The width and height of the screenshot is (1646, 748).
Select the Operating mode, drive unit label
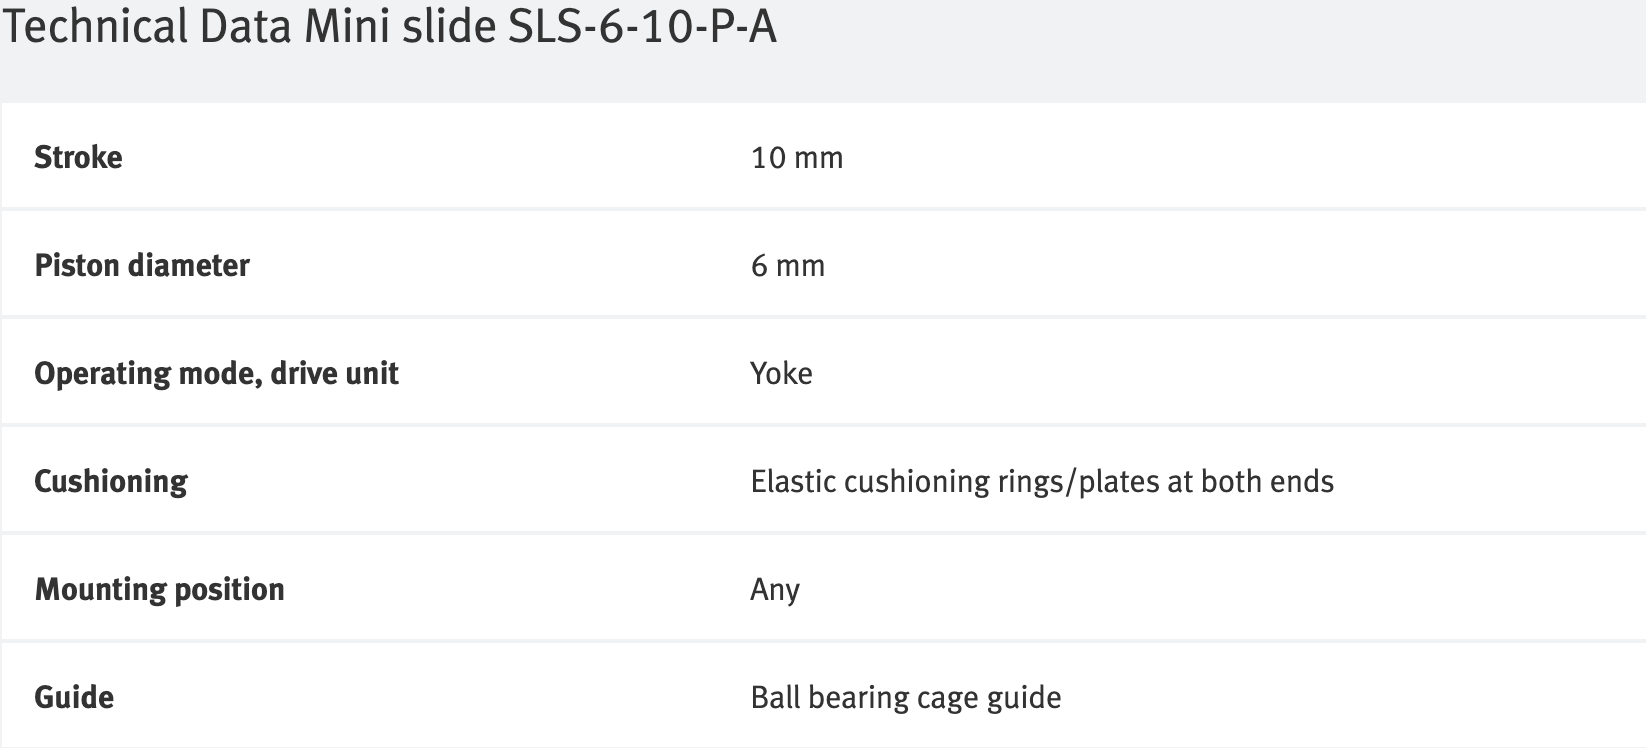pyautogui.click(x=216, y=373)
